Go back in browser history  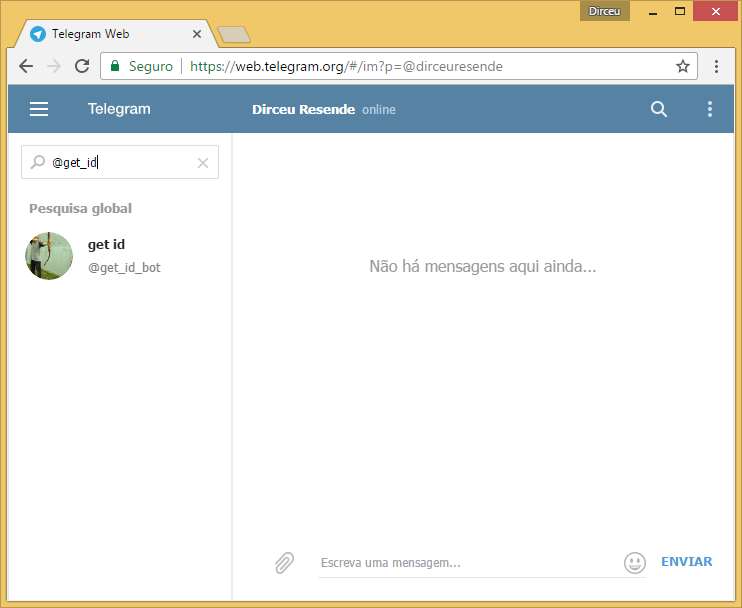point(26,66)
